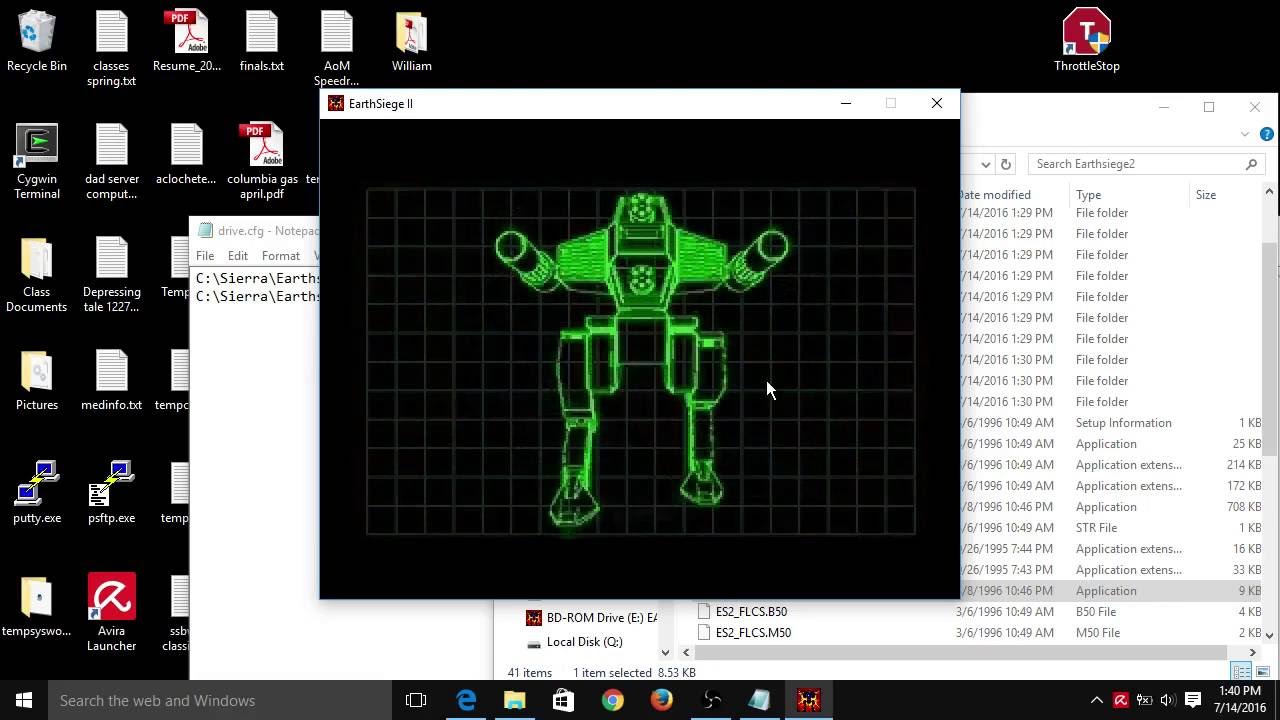Launch the ThrottleStop shortcut
The width and height of the screenshot is (1280, 720).
pyautogui.click(x=1087, y=40)
